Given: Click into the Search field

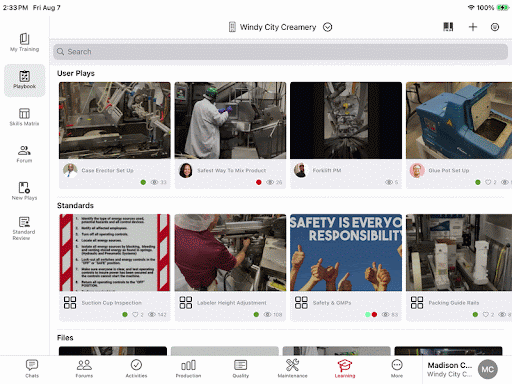Looking at the screenshot, I should pyautogui.click(x=280, y=52).
